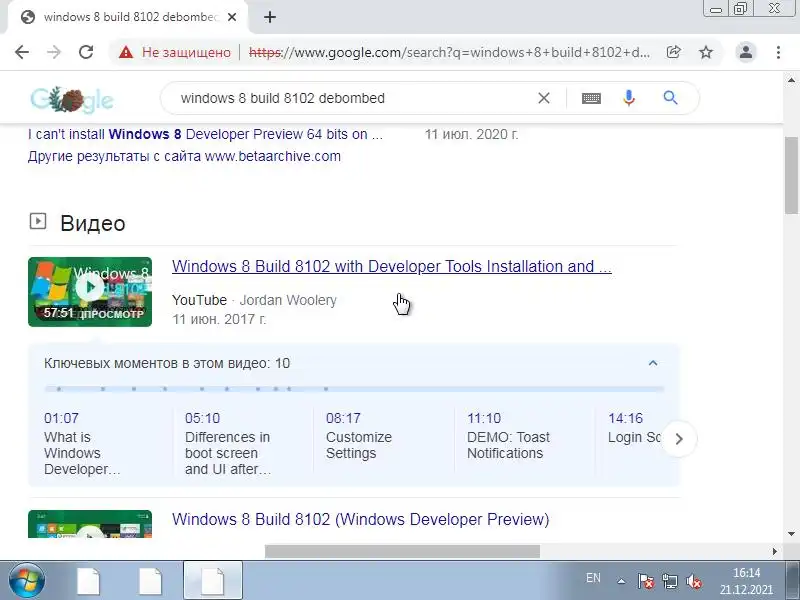The height and width of the screenshot is (600, 800).
Task: Open the Chrome three-dot menu
Action: pos(778,52)
